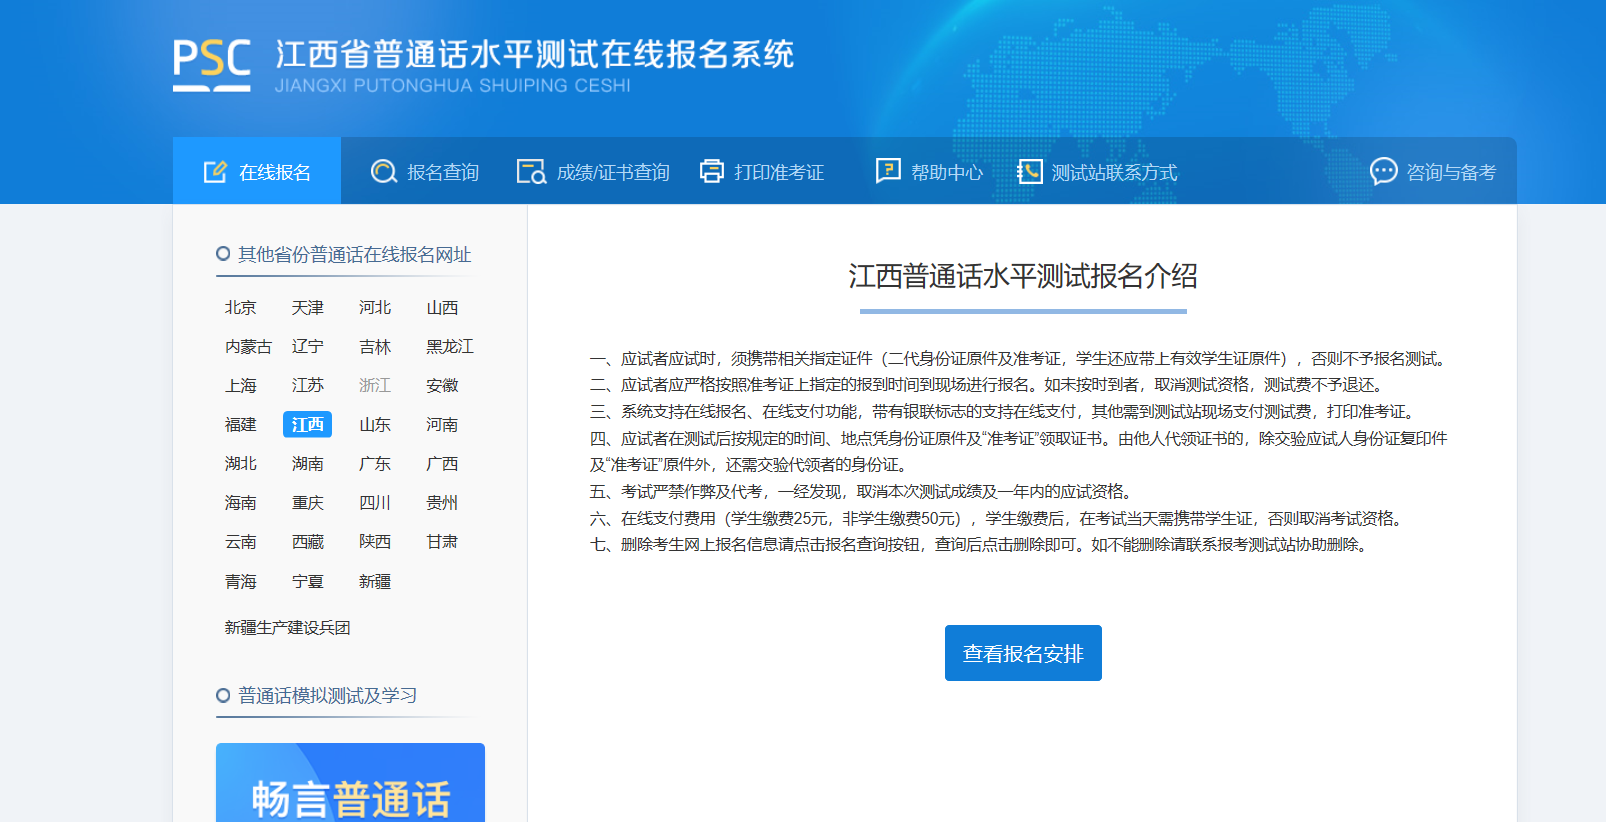Select 甘肃 province link

click(x=442, y=541)
